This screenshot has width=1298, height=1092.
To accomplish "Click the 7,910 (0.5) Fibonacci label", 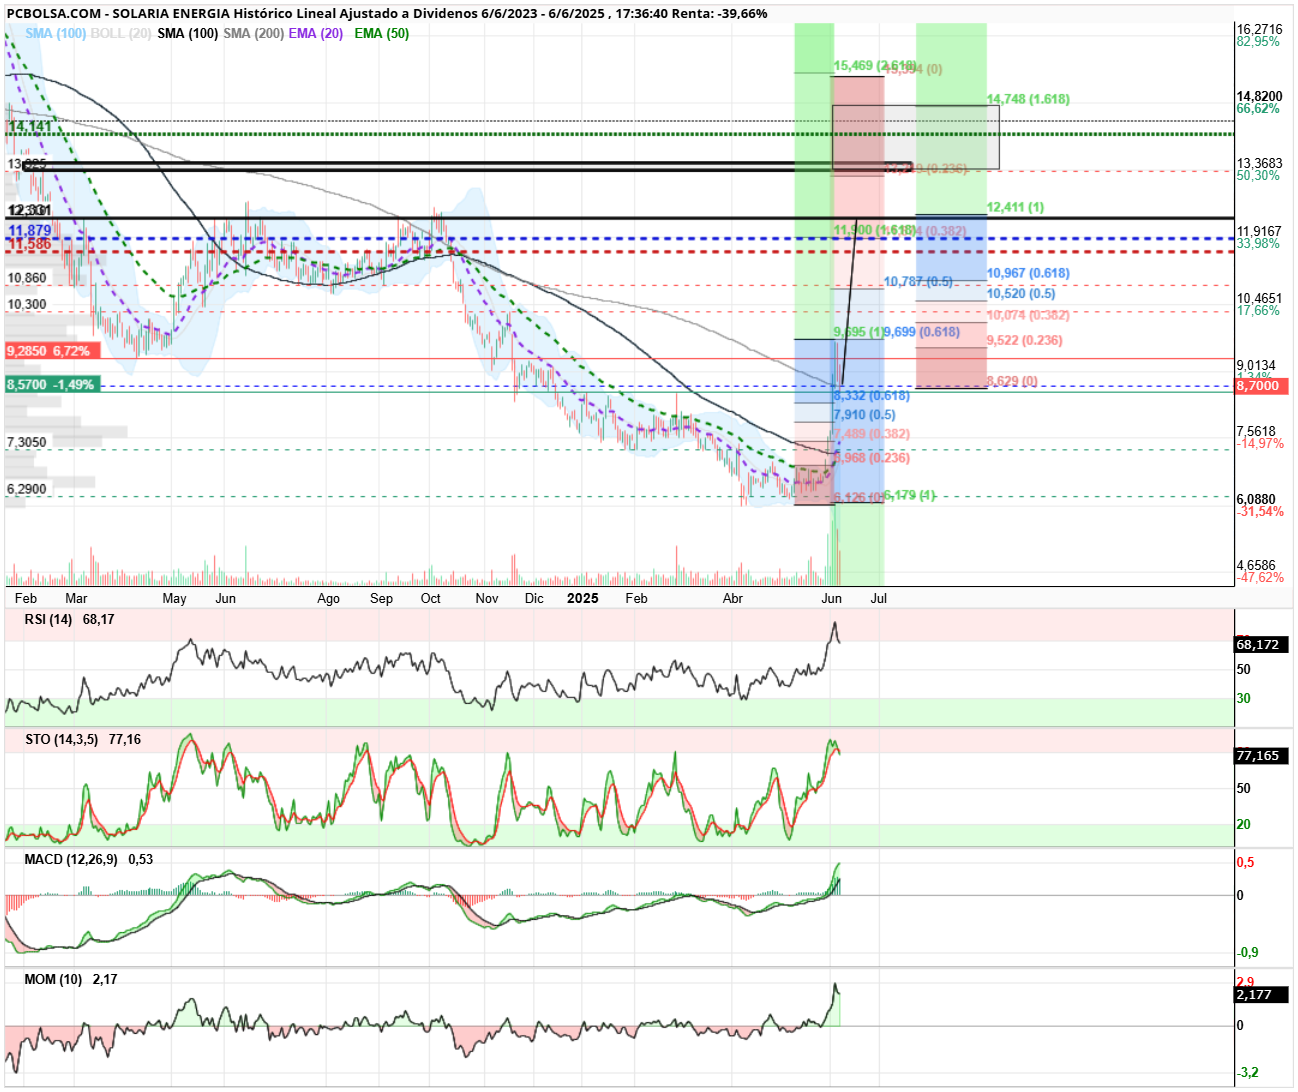I will click(864, 415).
